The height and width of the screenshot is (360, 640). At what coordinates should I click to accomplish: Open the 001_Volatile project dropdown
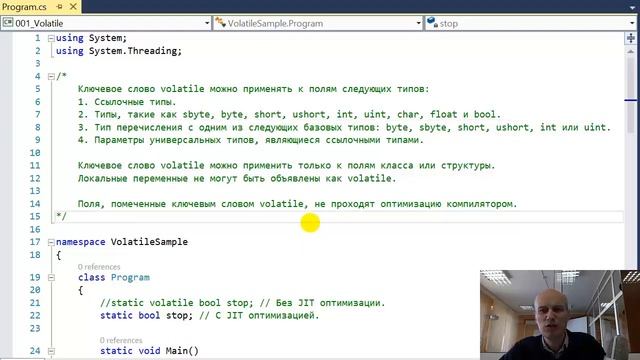(x=207, y=24)
